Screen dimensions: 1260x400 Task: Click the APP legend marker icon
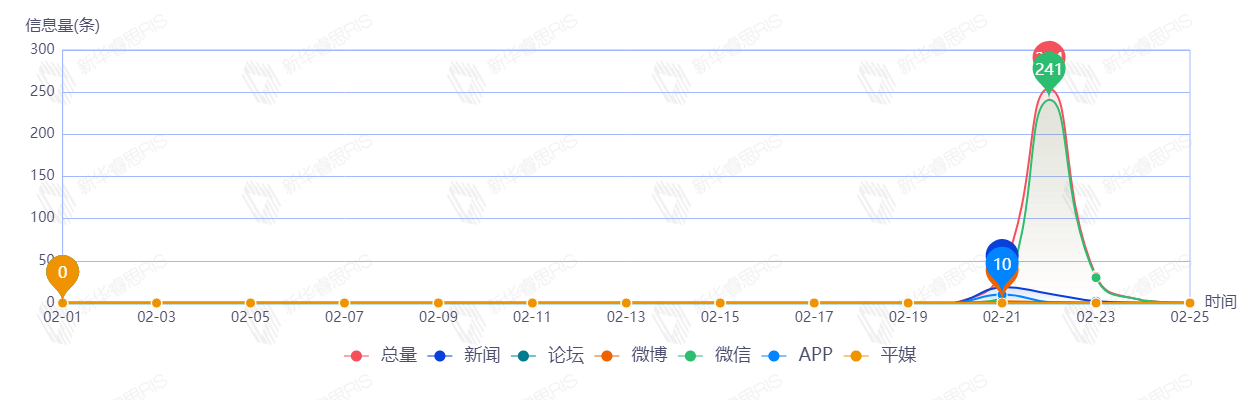tap(773, 356)
